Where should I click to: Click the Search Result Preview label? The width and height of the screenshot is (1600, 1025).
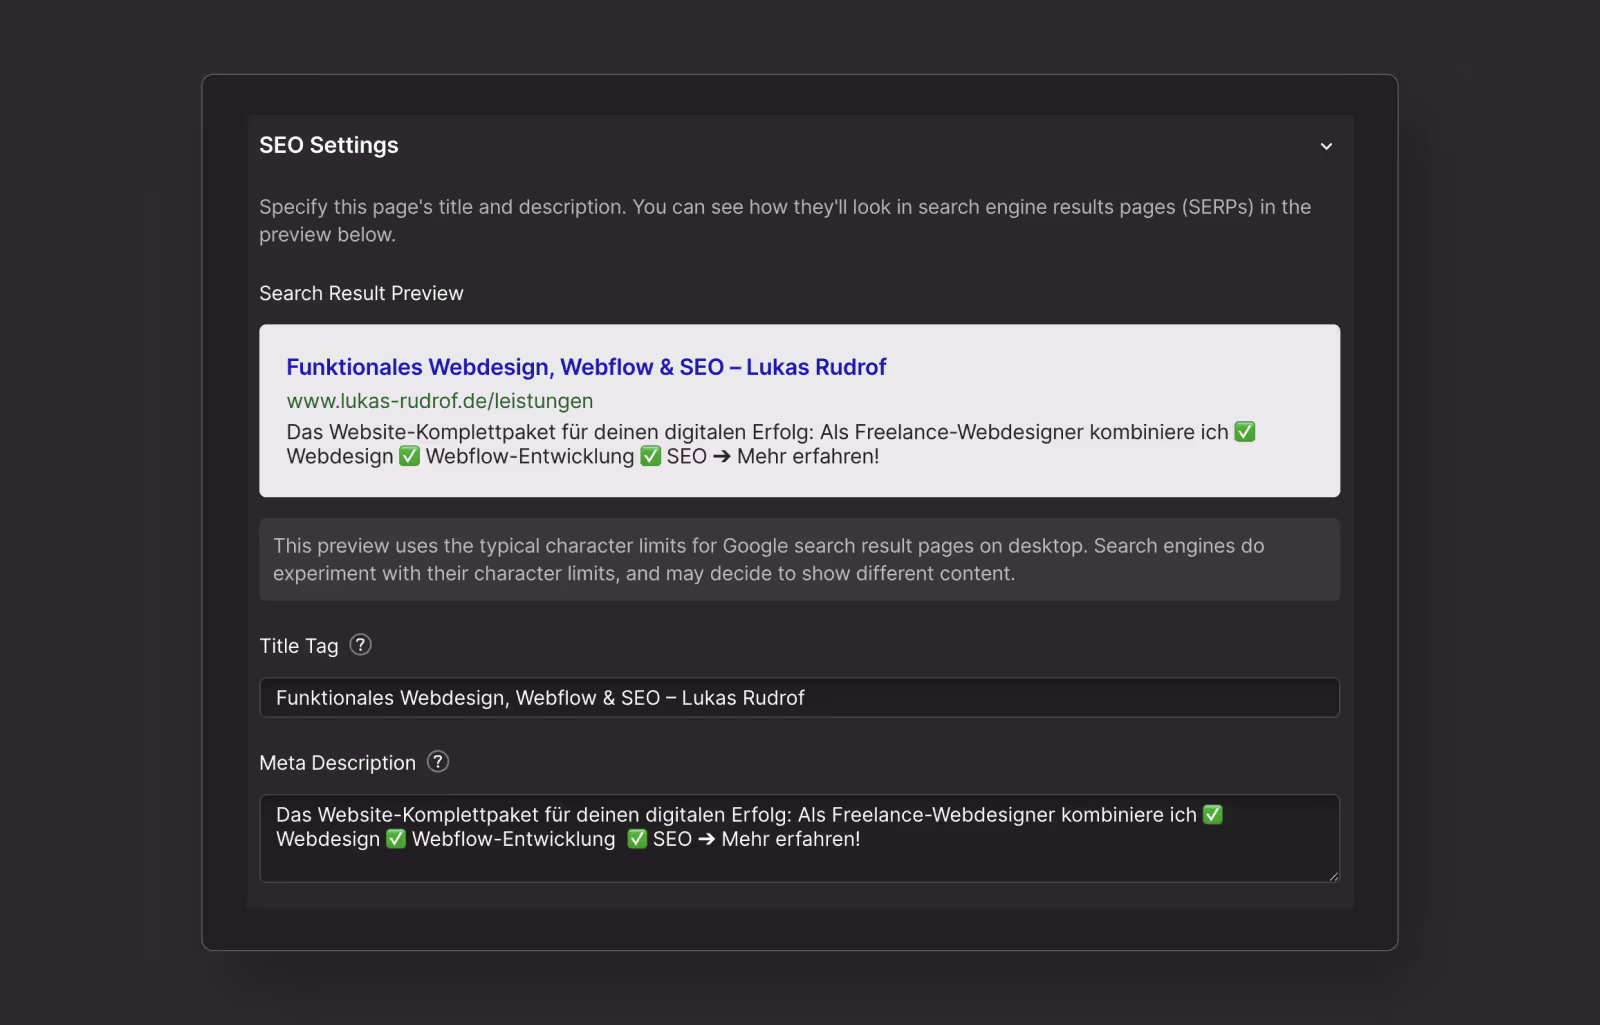361,293
